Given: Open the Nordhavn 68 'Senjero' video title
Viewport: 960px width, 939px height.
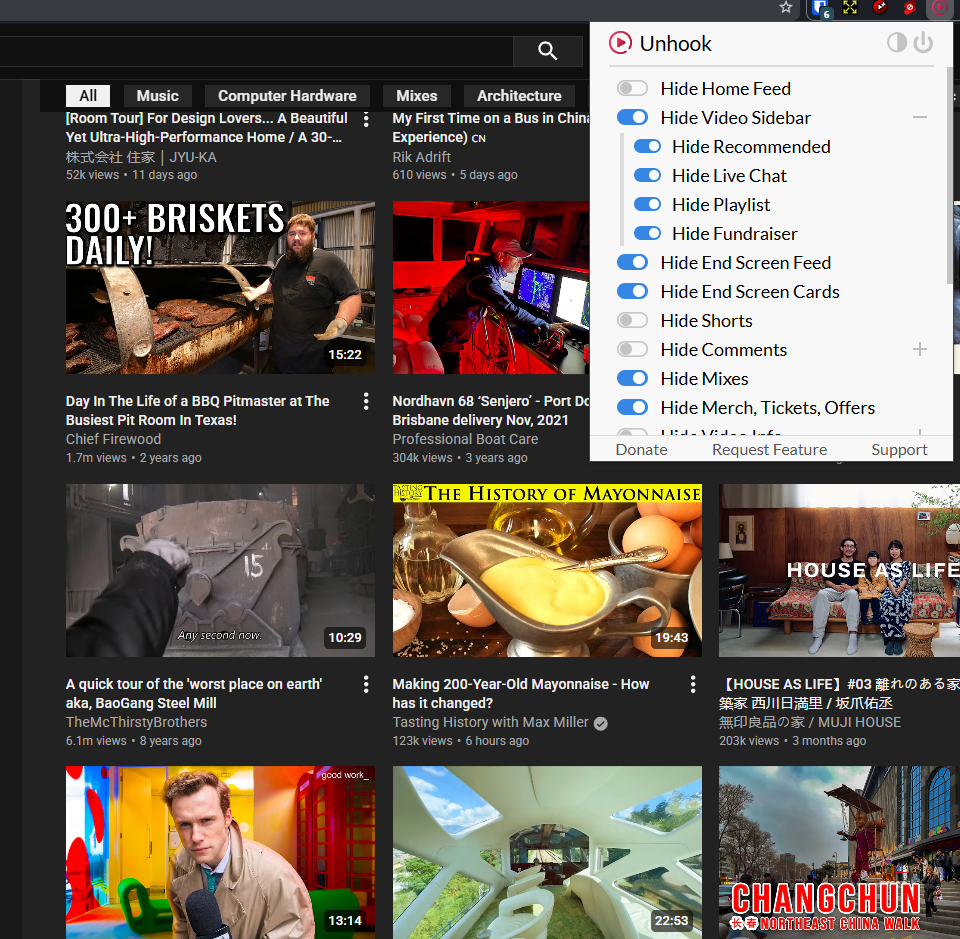Looking at the screenshot, I should click(490, 410).
